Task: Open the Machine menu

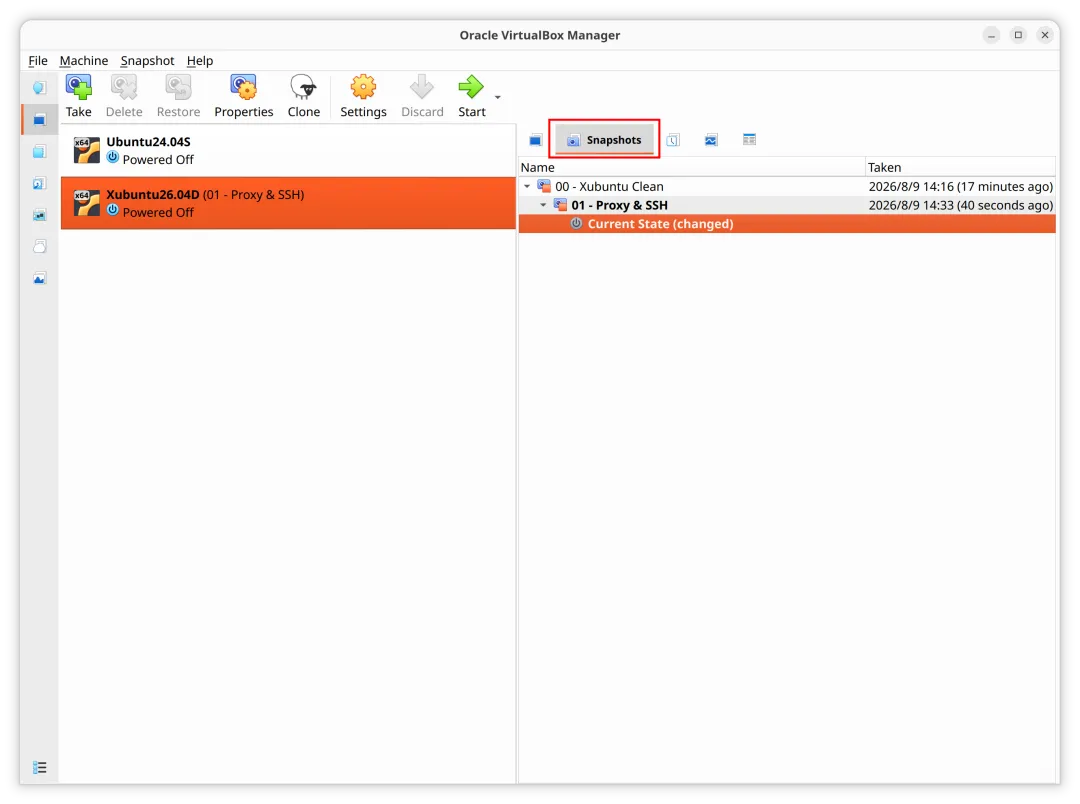Action: pyautogui.click(x=83, y=61)
